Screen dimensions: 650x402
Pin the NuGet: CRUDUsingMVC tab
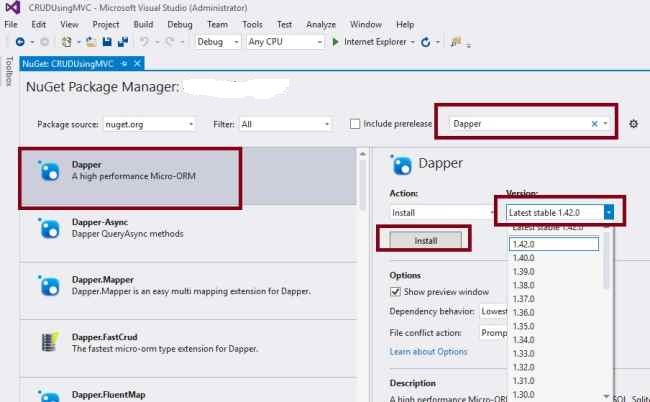tap(124, 63)
